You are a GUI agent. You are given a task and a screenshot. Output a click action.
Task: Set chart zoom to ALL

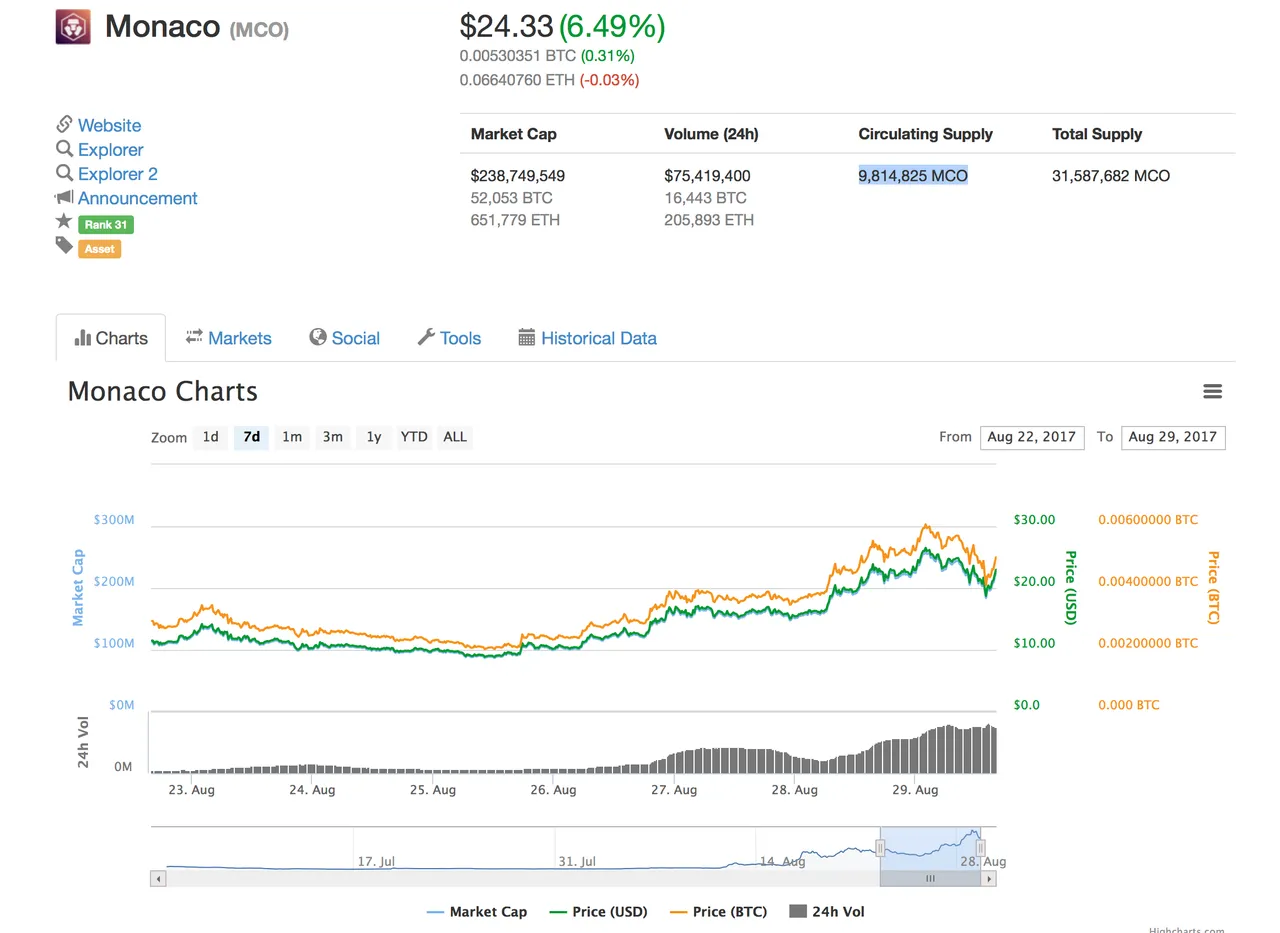click(x=455, y=437)
